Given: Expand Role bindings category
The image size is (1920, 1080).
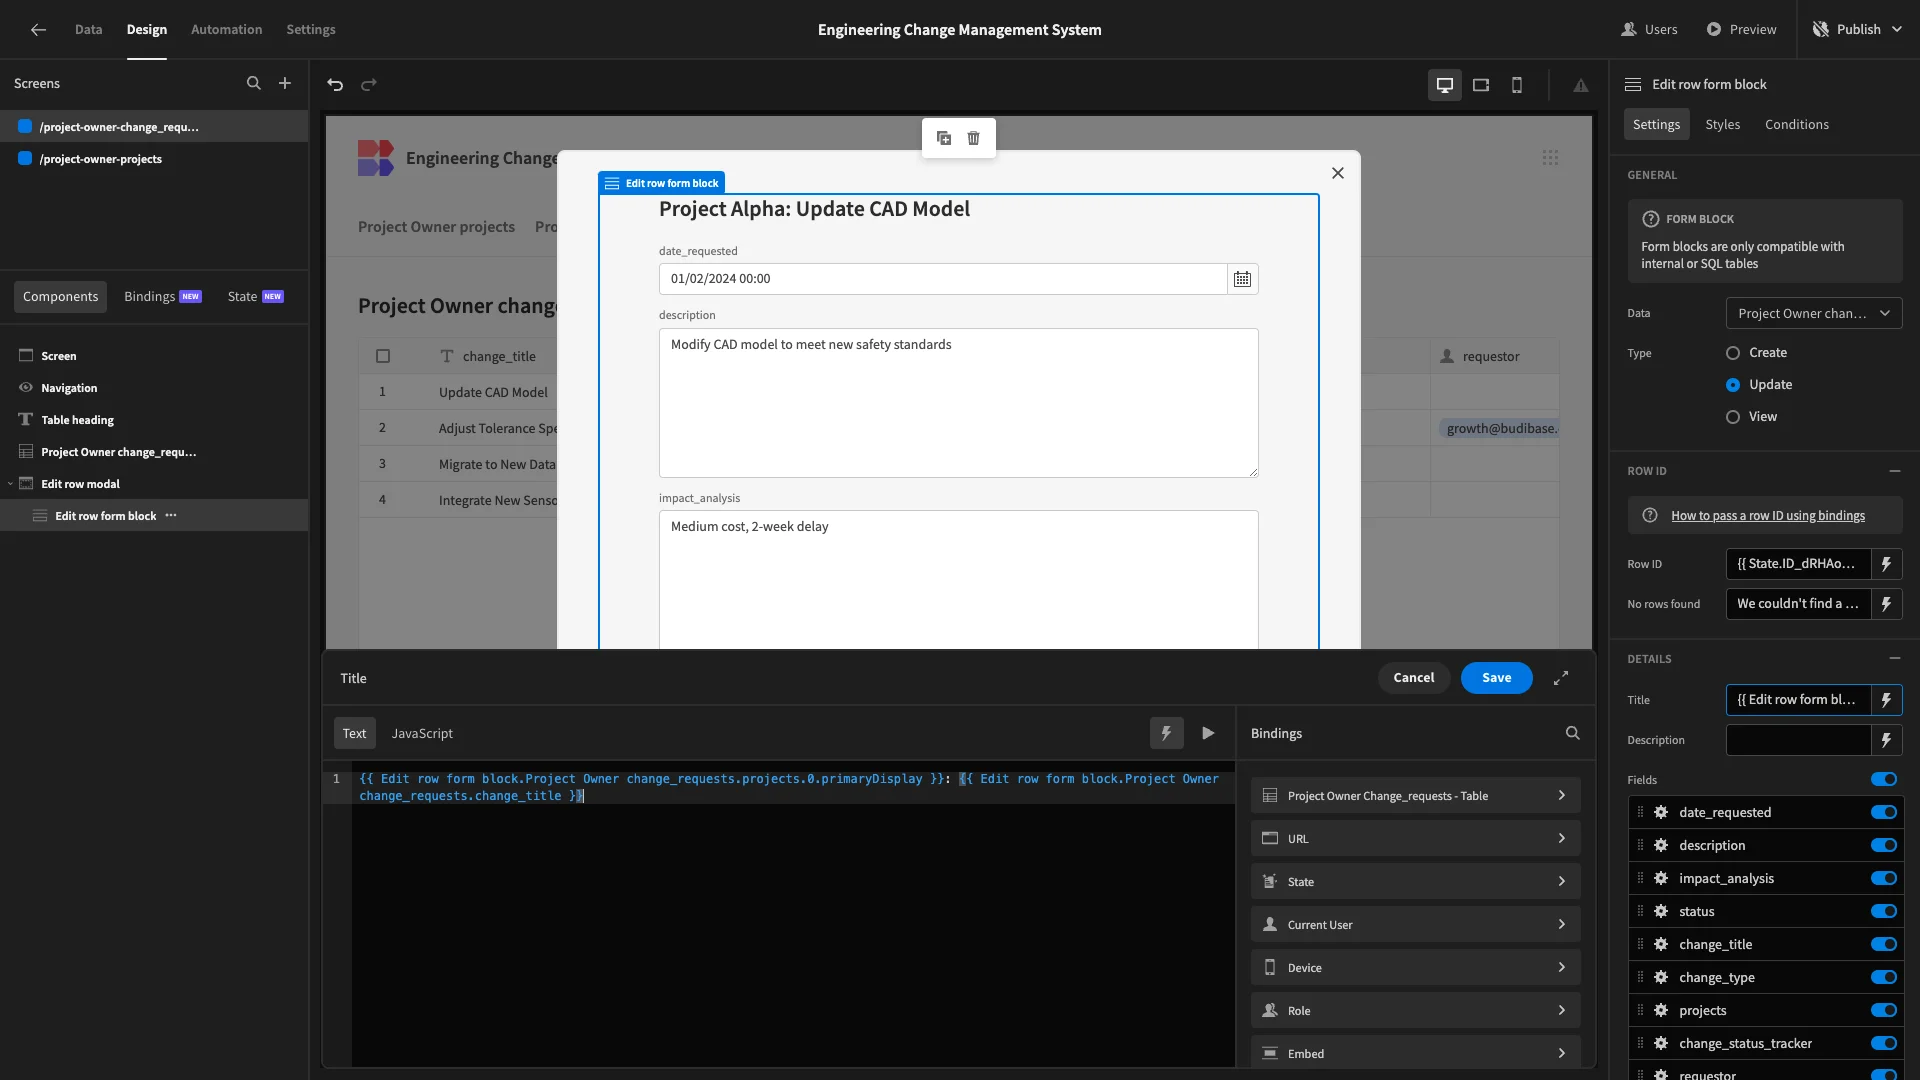Looking at the screenshot, I should 1415,1011.
